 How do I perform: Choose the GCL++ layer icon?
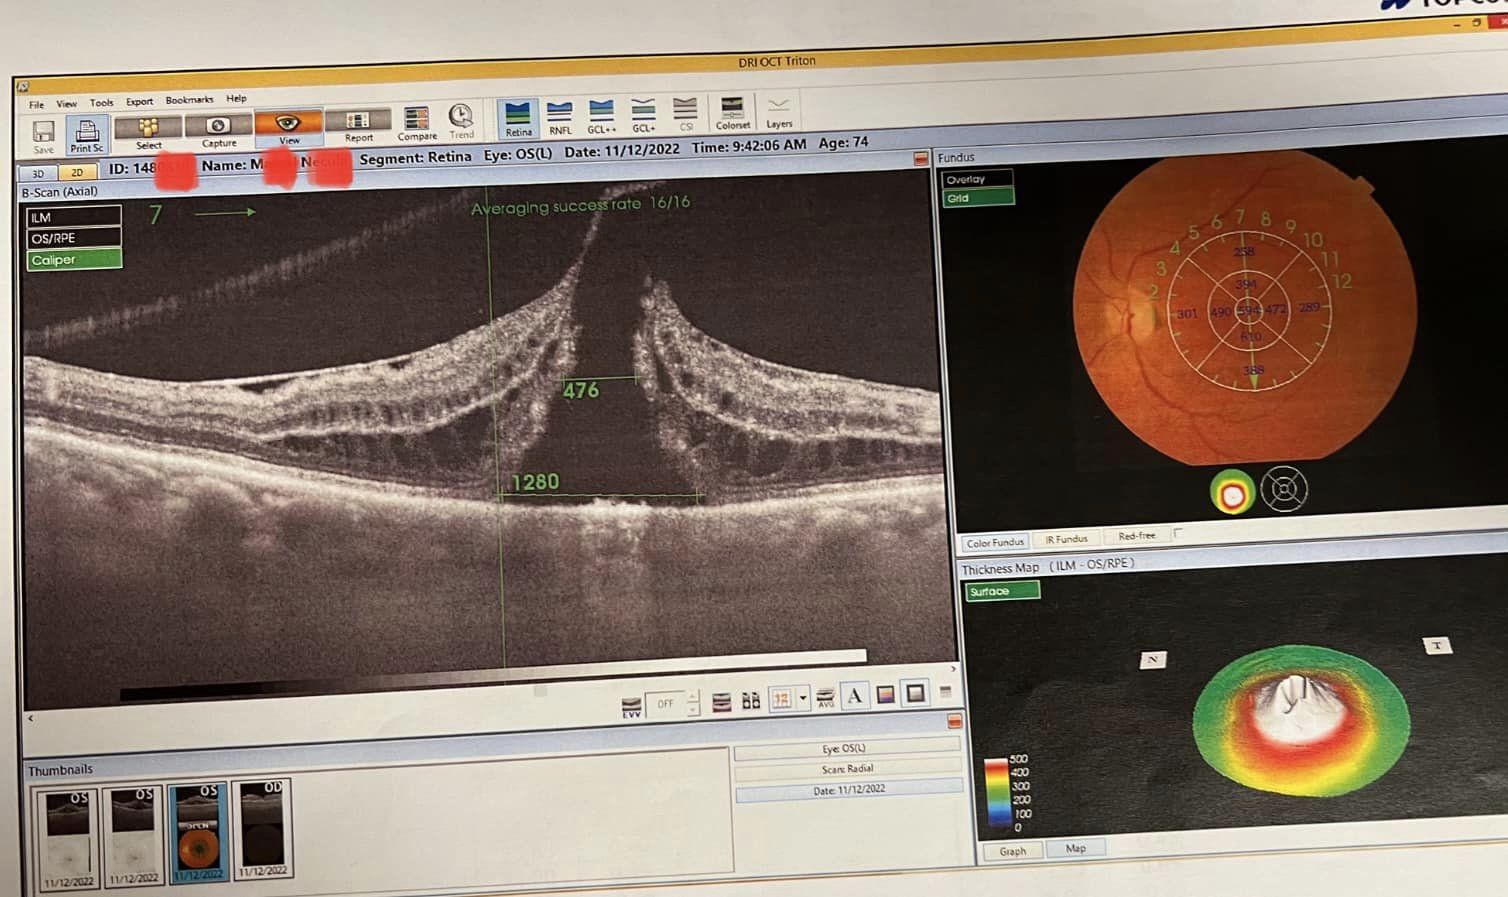click(601, 115)
